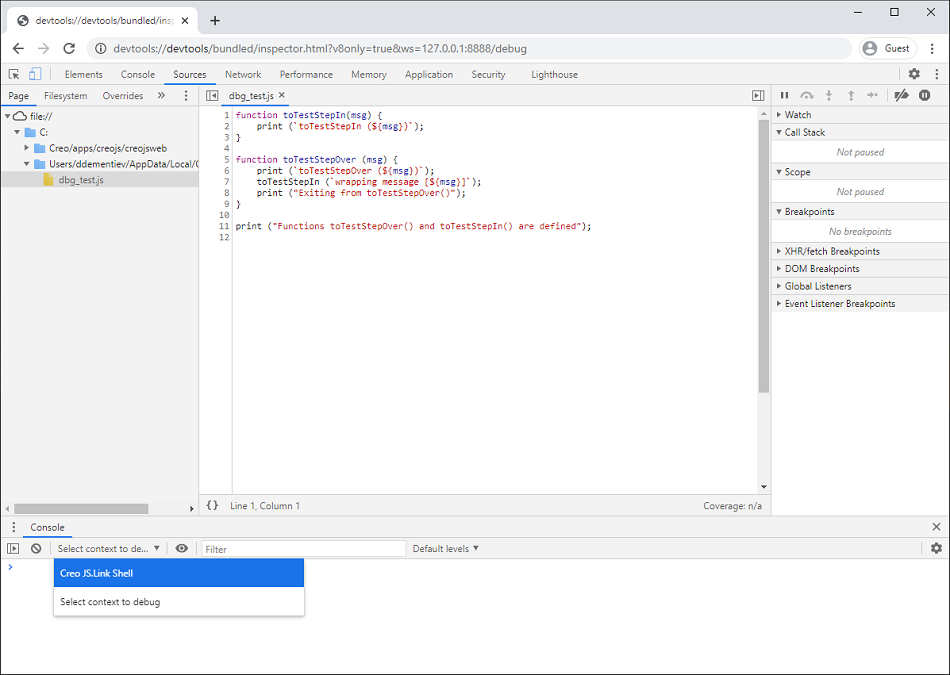Open the Filesystem tab
Image resolution: width=950 pixels, height=675 pixels.
click(66, 96)
